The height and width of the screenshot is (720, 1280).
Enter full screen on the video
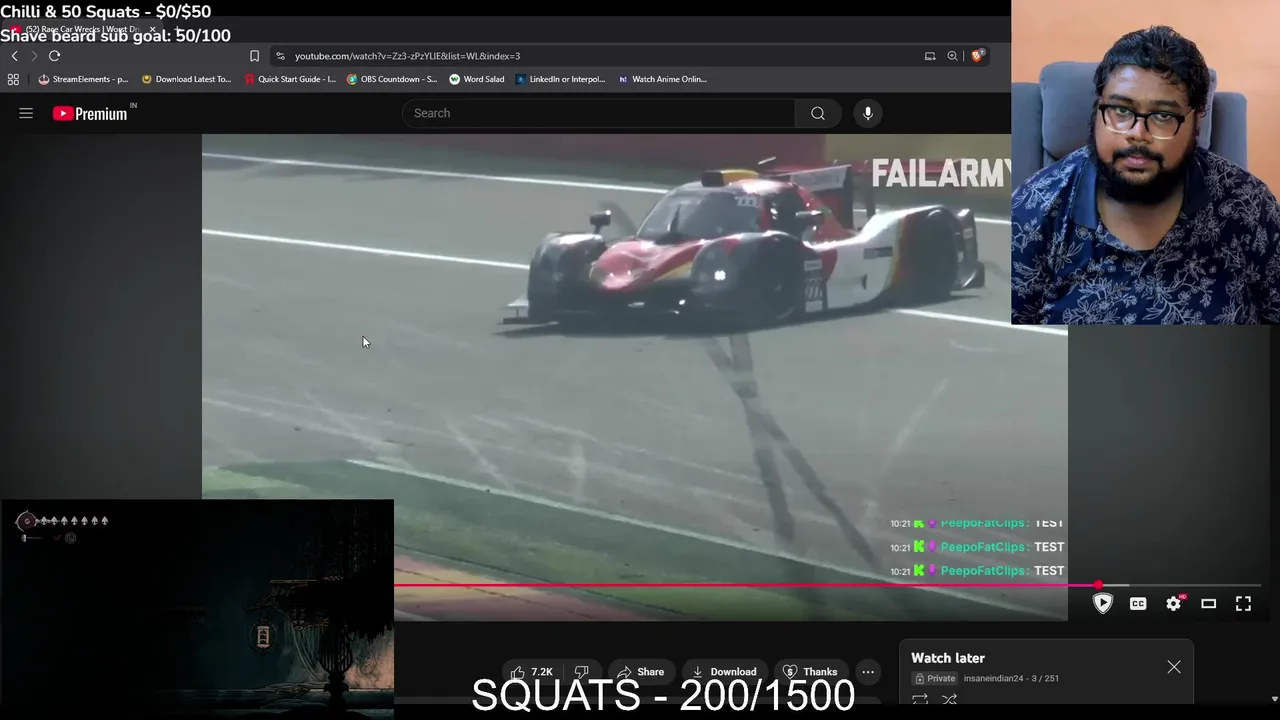[x=1243, y=604]
